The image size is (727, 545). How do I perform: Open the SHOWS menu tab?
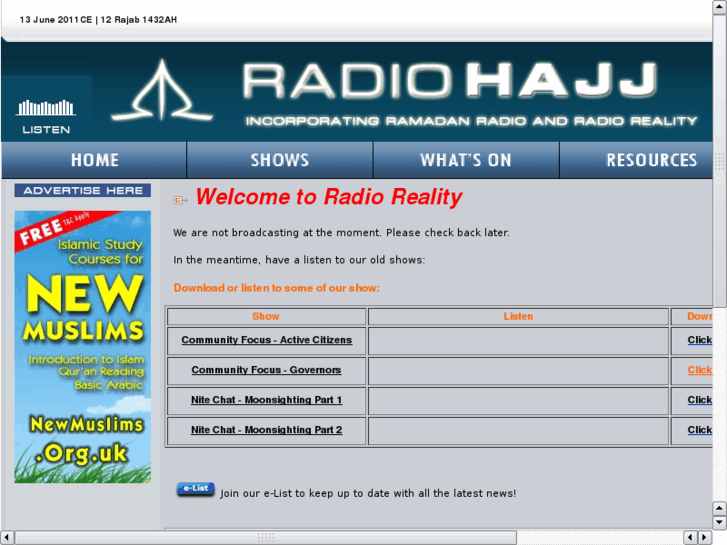click(280, 160)
